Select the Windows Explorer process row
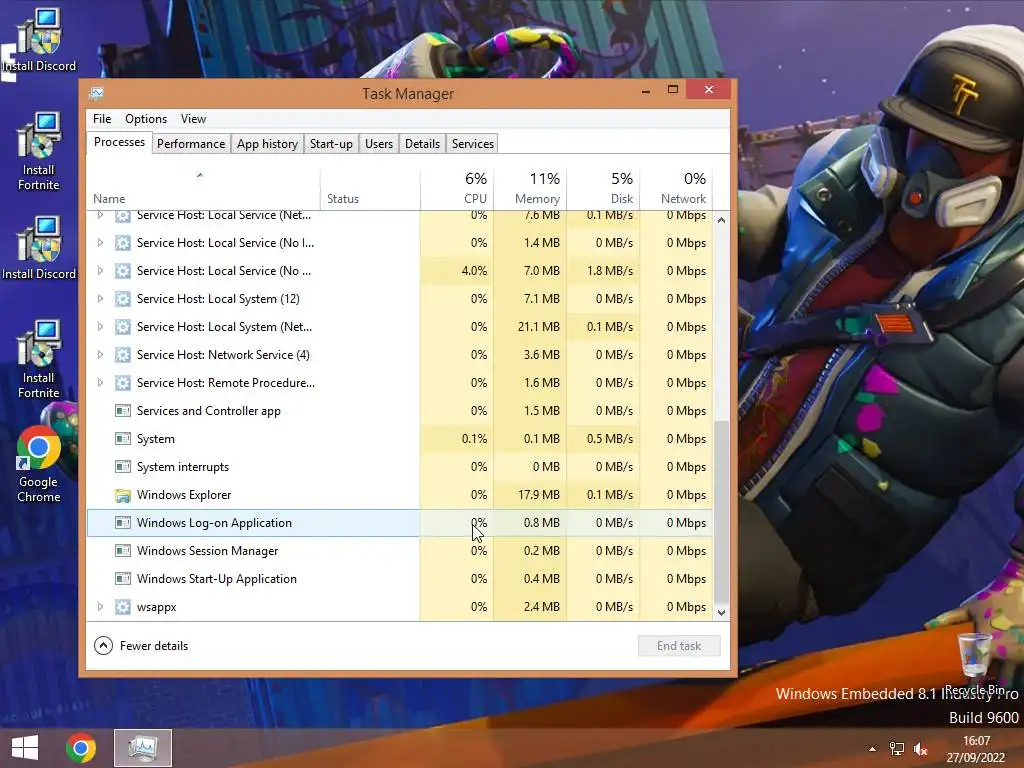 [x=400, y=495]
